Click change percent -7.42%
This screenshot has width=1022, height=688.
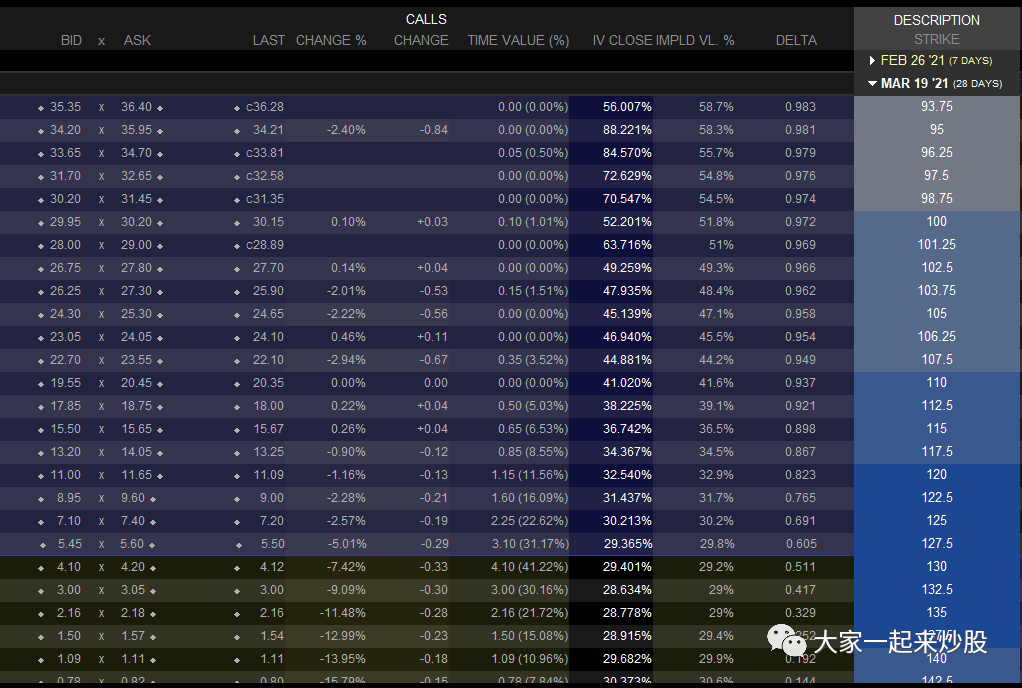[346, 567]
